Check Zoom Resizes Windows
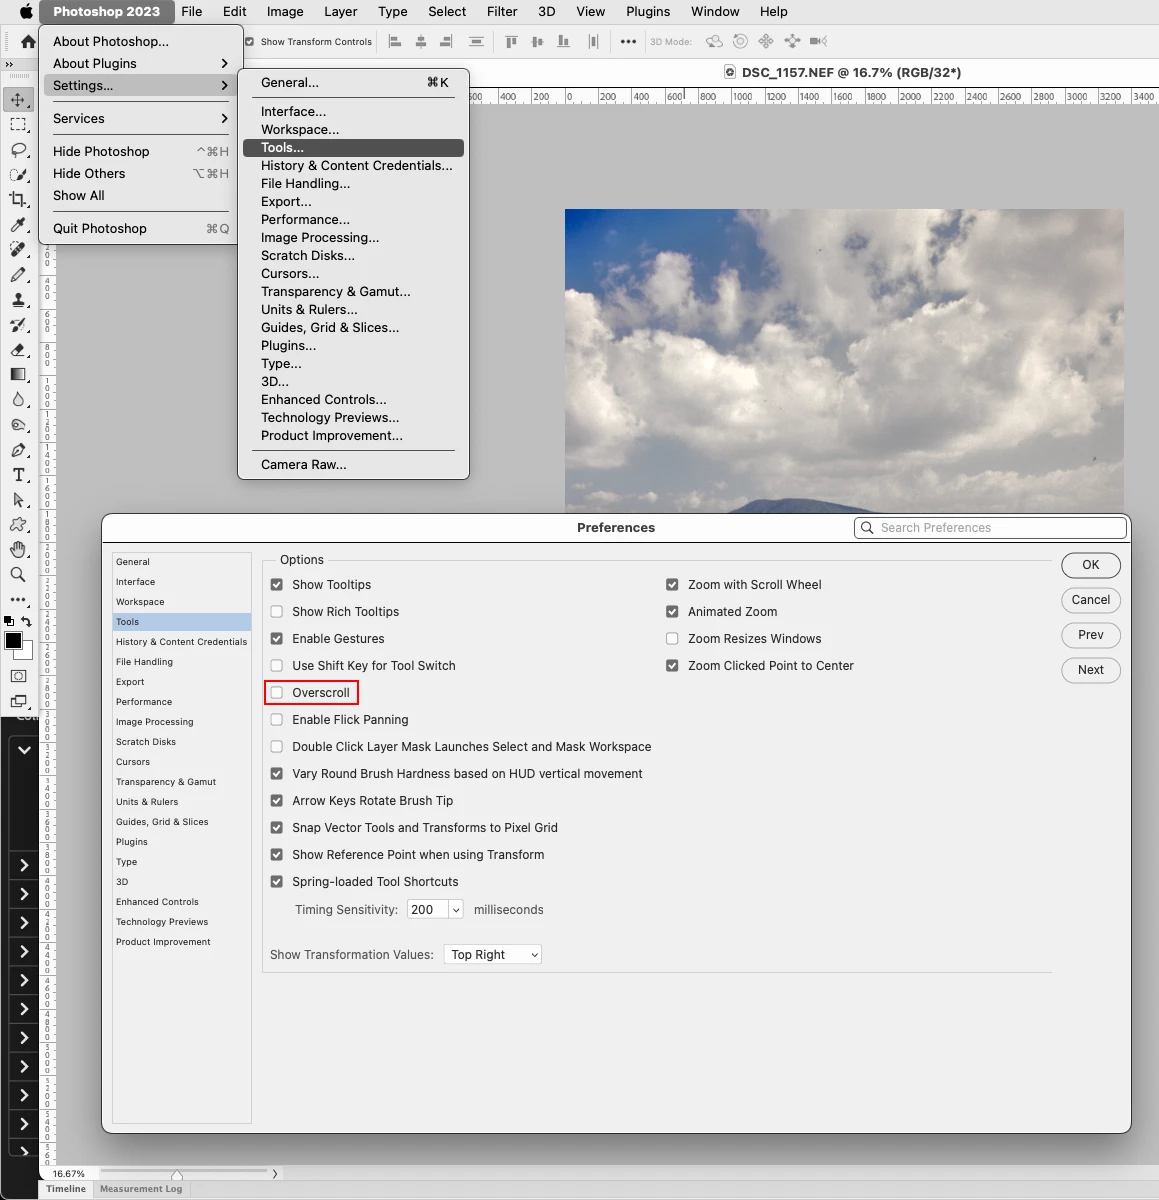 point(672,638)
